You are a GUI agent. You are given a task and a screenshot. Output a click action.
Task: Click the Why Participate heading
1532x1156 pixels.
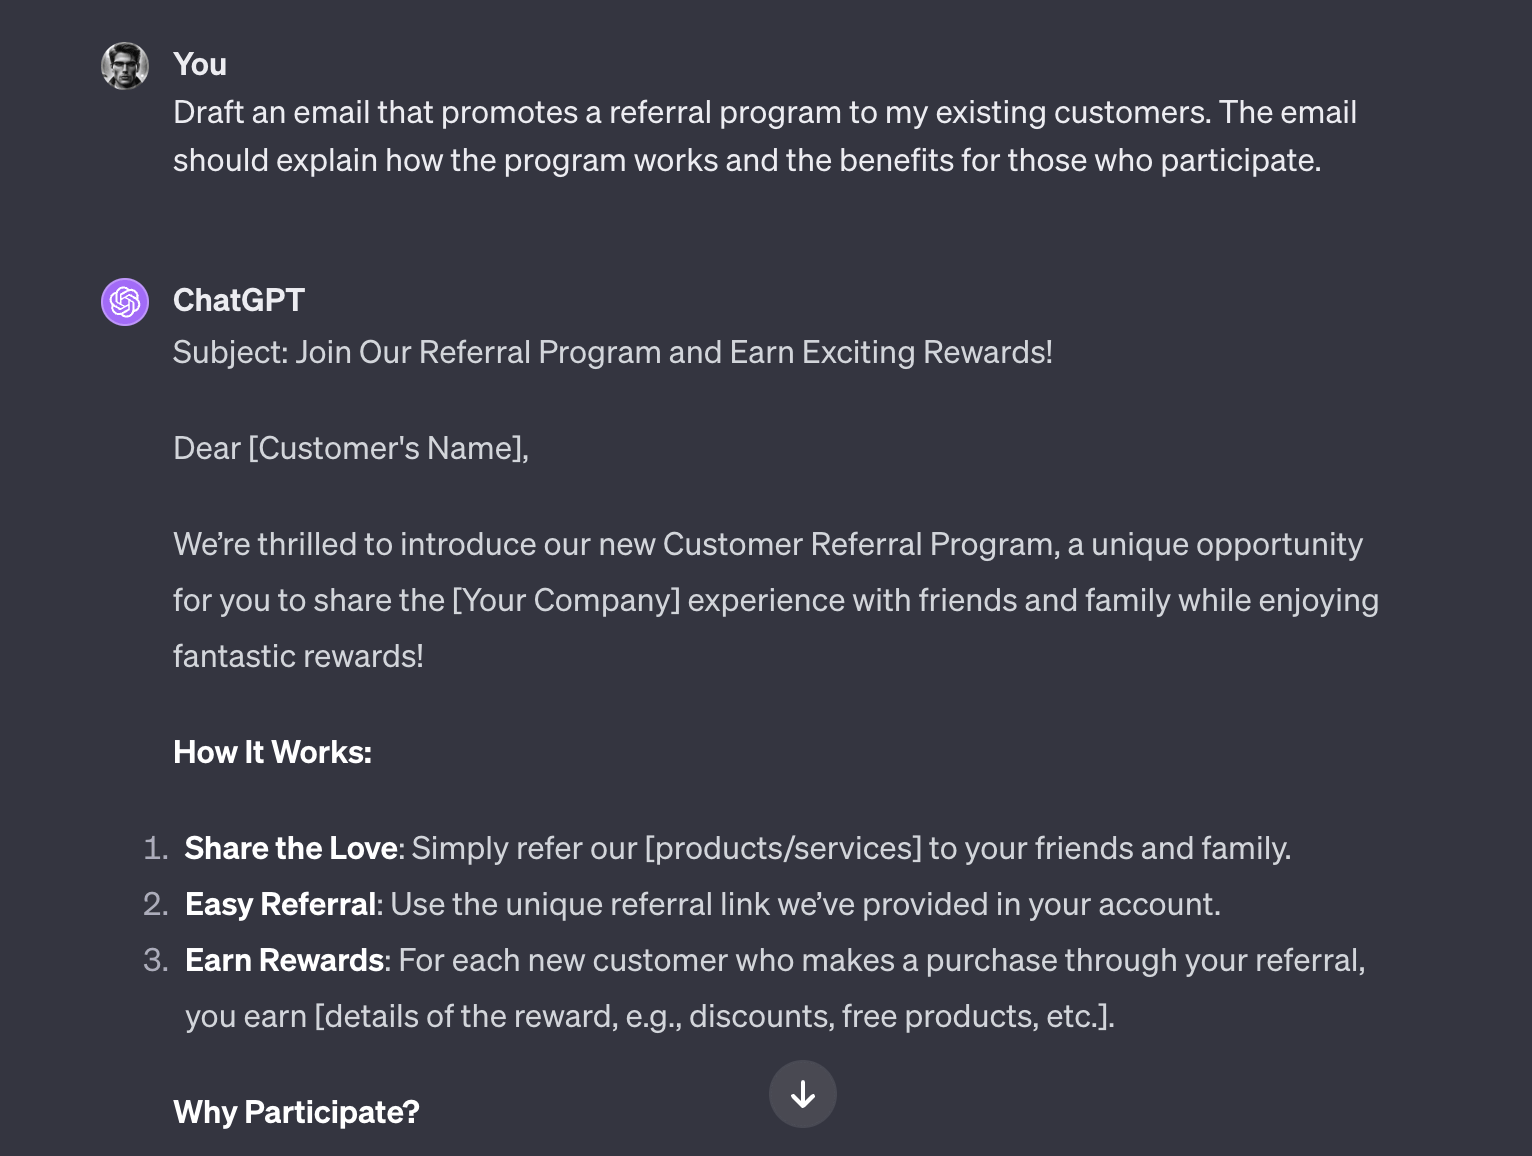[296, 1111]
